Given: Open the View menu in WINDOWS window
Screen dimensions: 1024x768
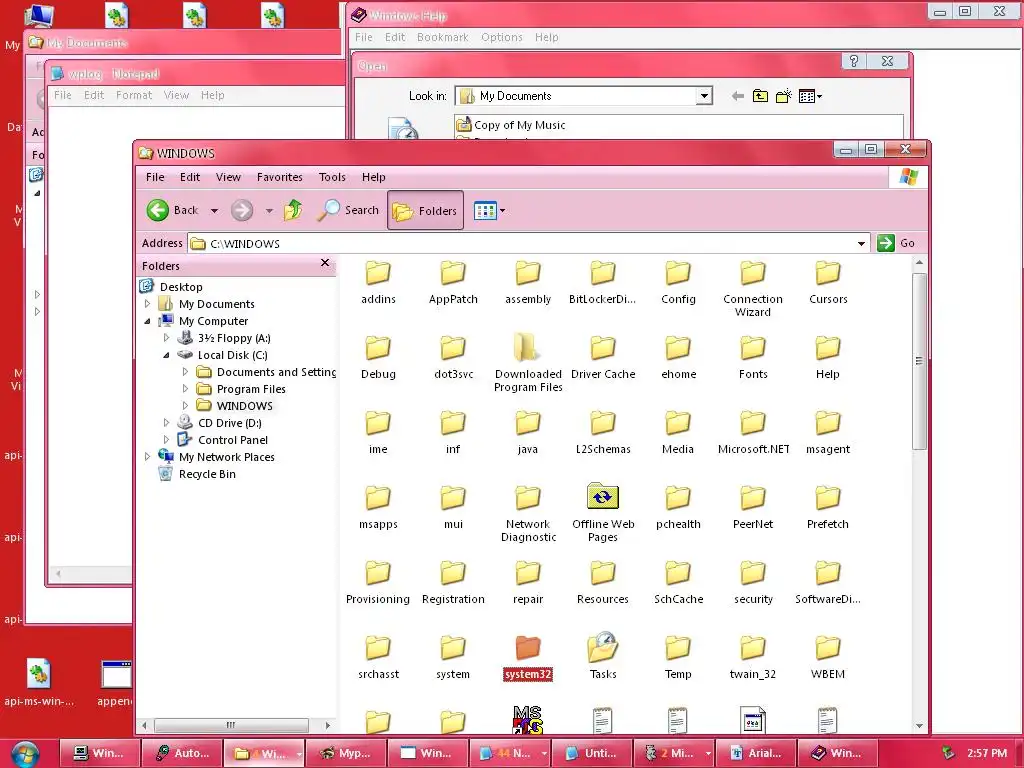Looking at the screenshot, I should [228, 177].
